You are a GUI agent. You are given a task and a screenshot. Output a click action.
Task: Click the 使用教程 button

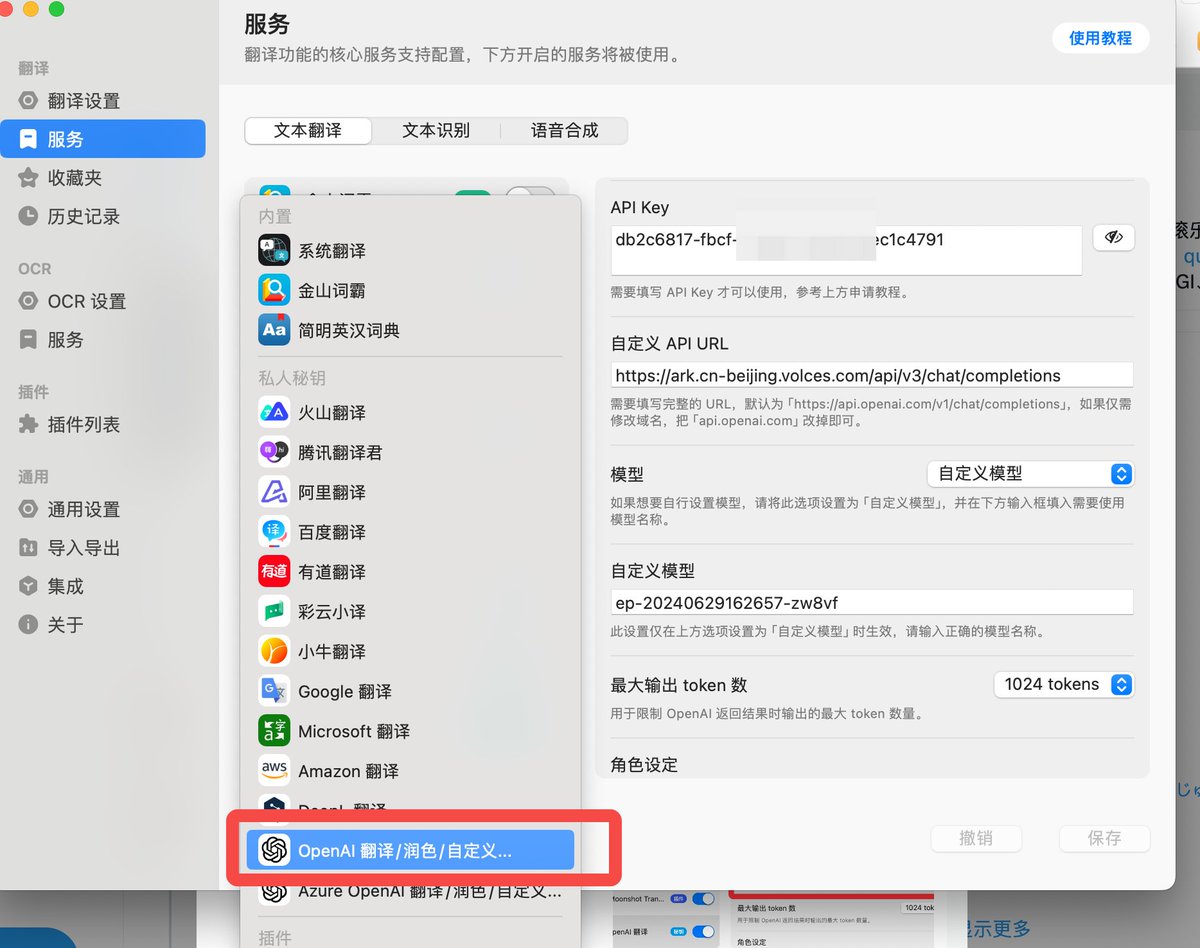point(1100,38)
